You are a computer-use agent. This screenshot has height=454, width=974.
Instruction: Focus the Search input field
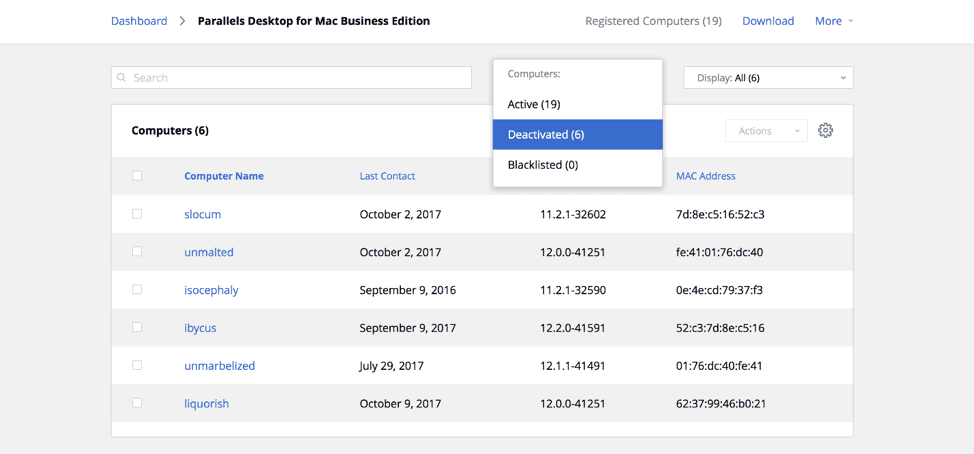[x=291, y=78]
